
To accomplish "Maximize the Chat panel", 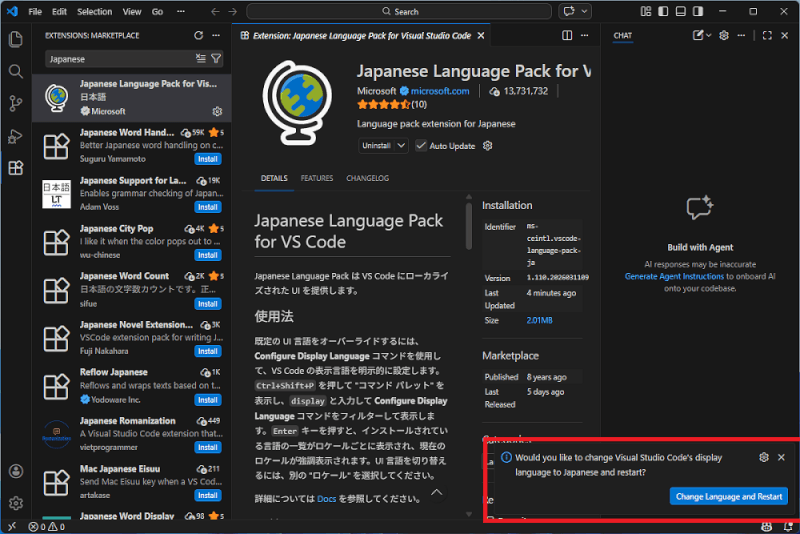I will (x=767, y=35).
